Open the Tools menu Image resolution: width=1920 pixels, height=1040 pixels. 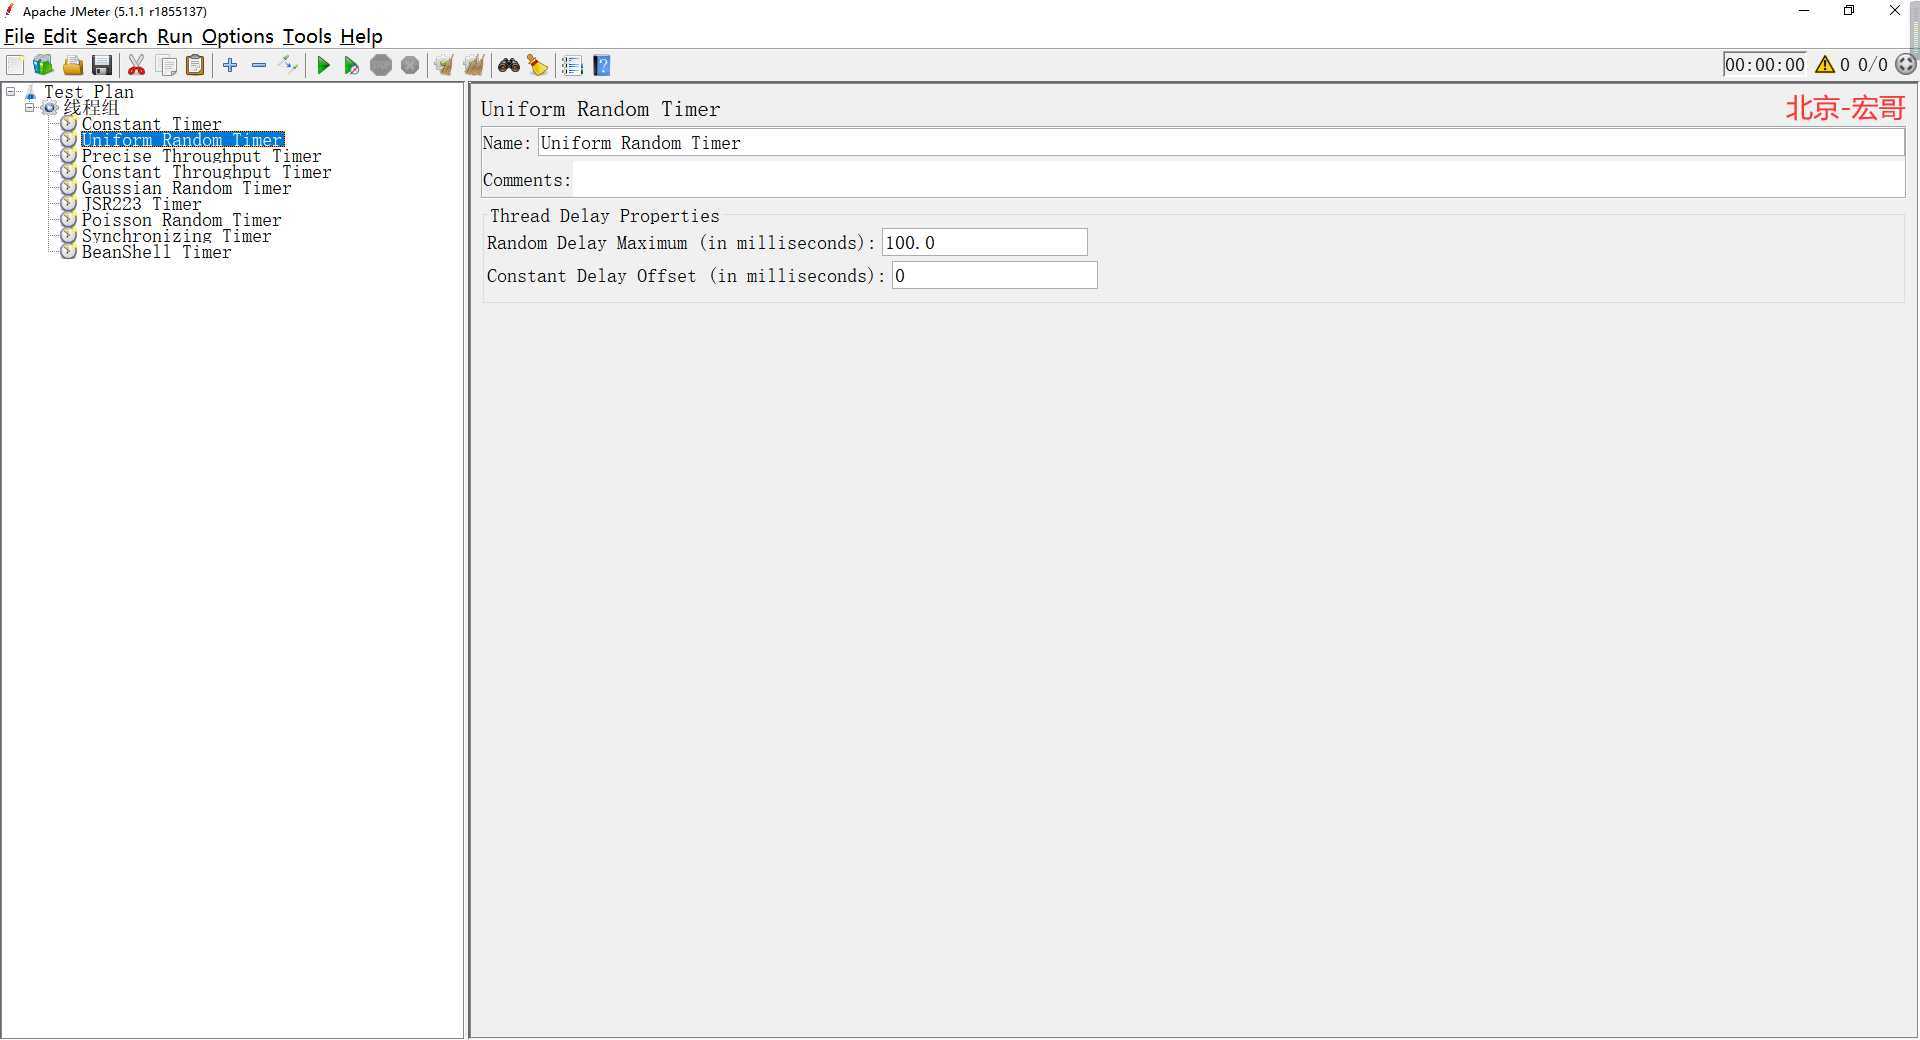coord(306,36)
